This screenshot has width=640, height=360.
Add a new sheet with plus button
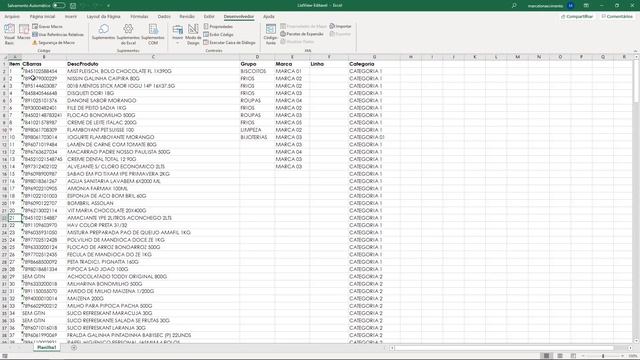74,348
